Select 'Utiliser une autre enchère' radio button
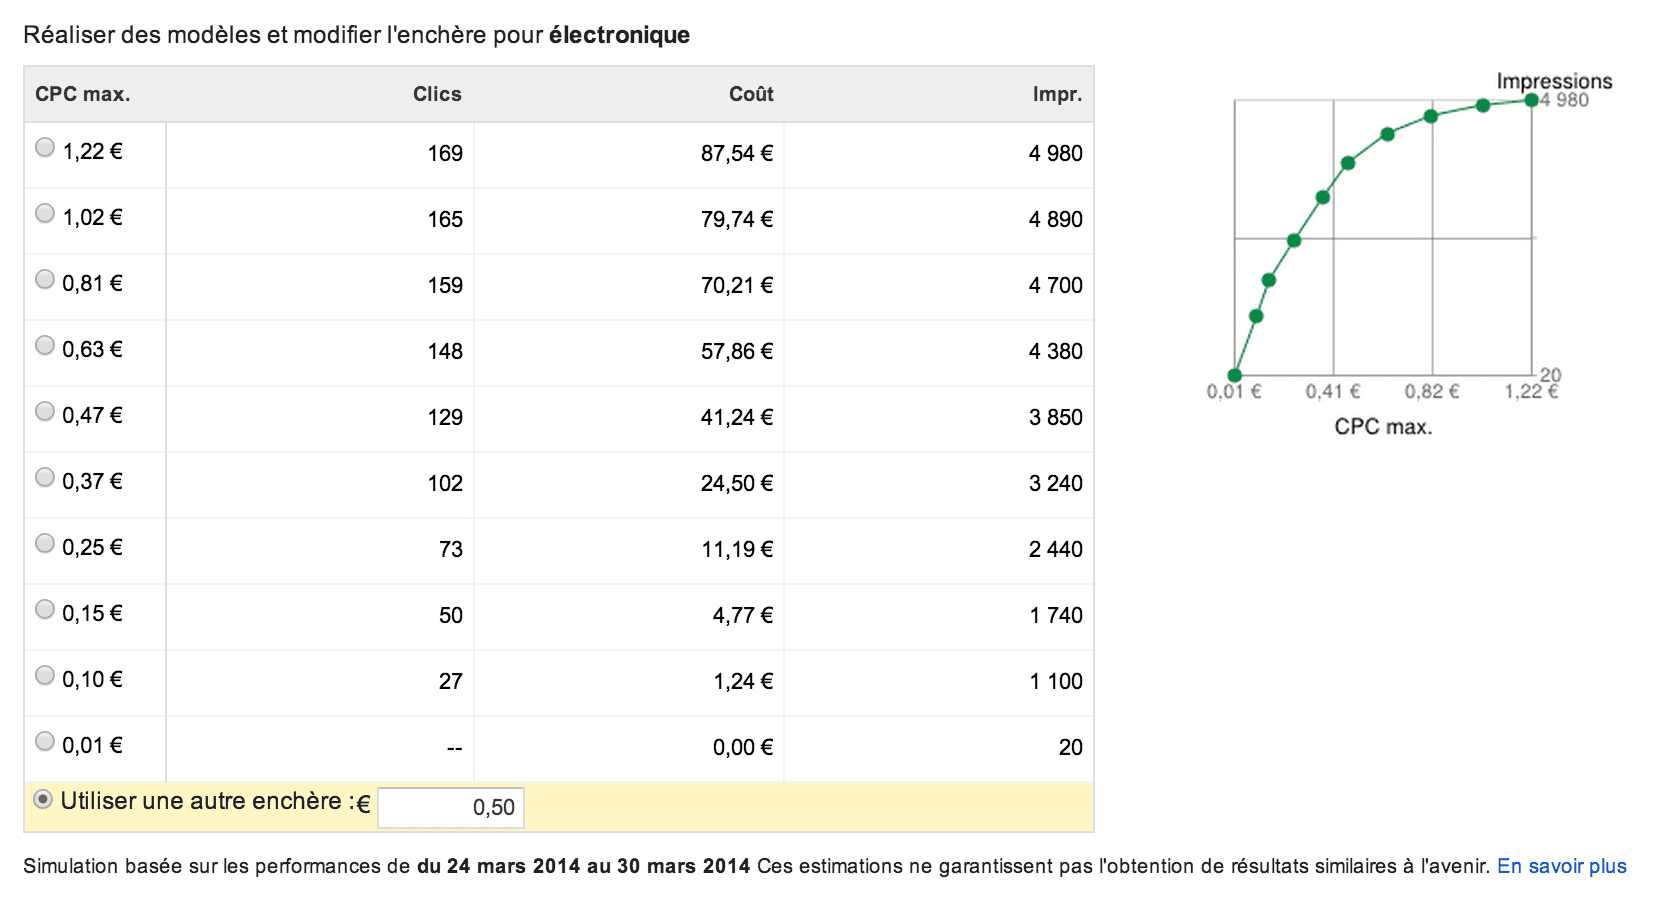 click(x=43, y=800)
